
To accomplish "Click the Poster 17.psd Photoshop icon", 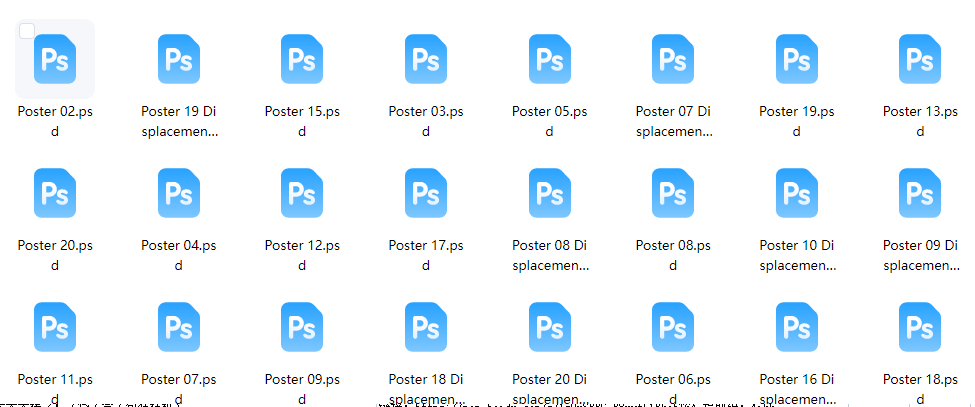I will coord(426,193).
